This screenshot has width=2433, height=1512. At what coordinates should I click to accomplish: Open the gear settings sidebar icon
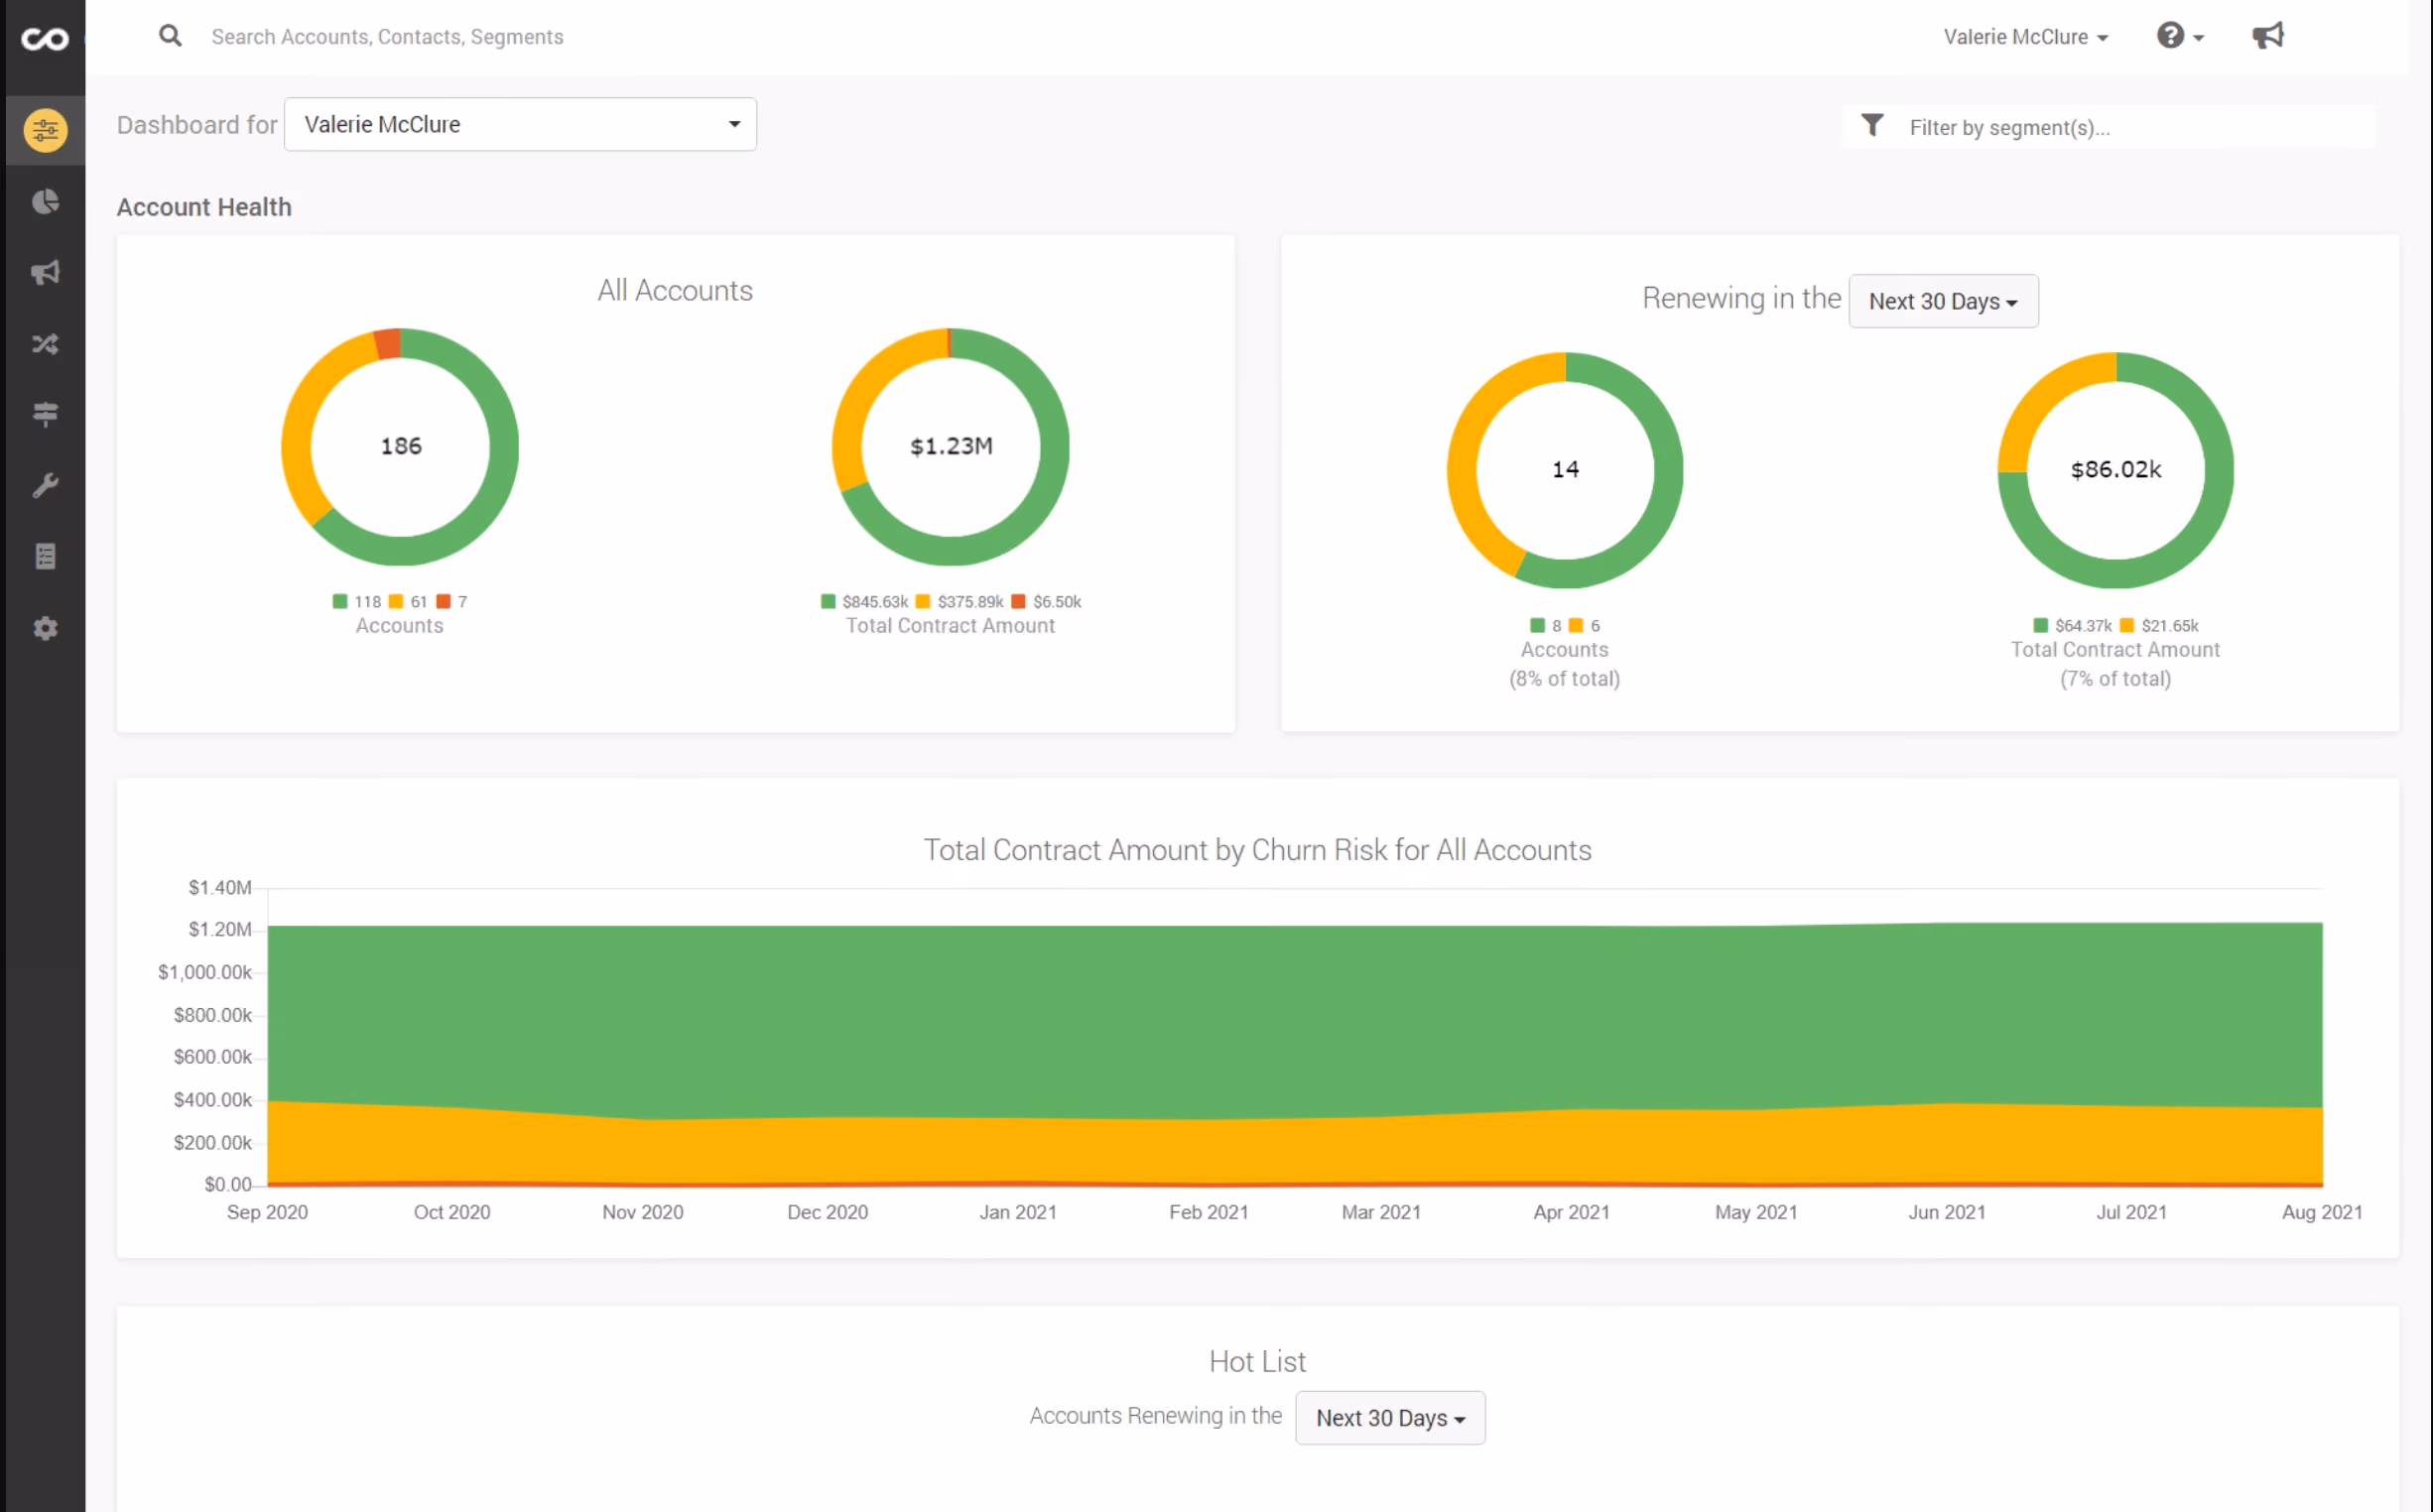45,628
